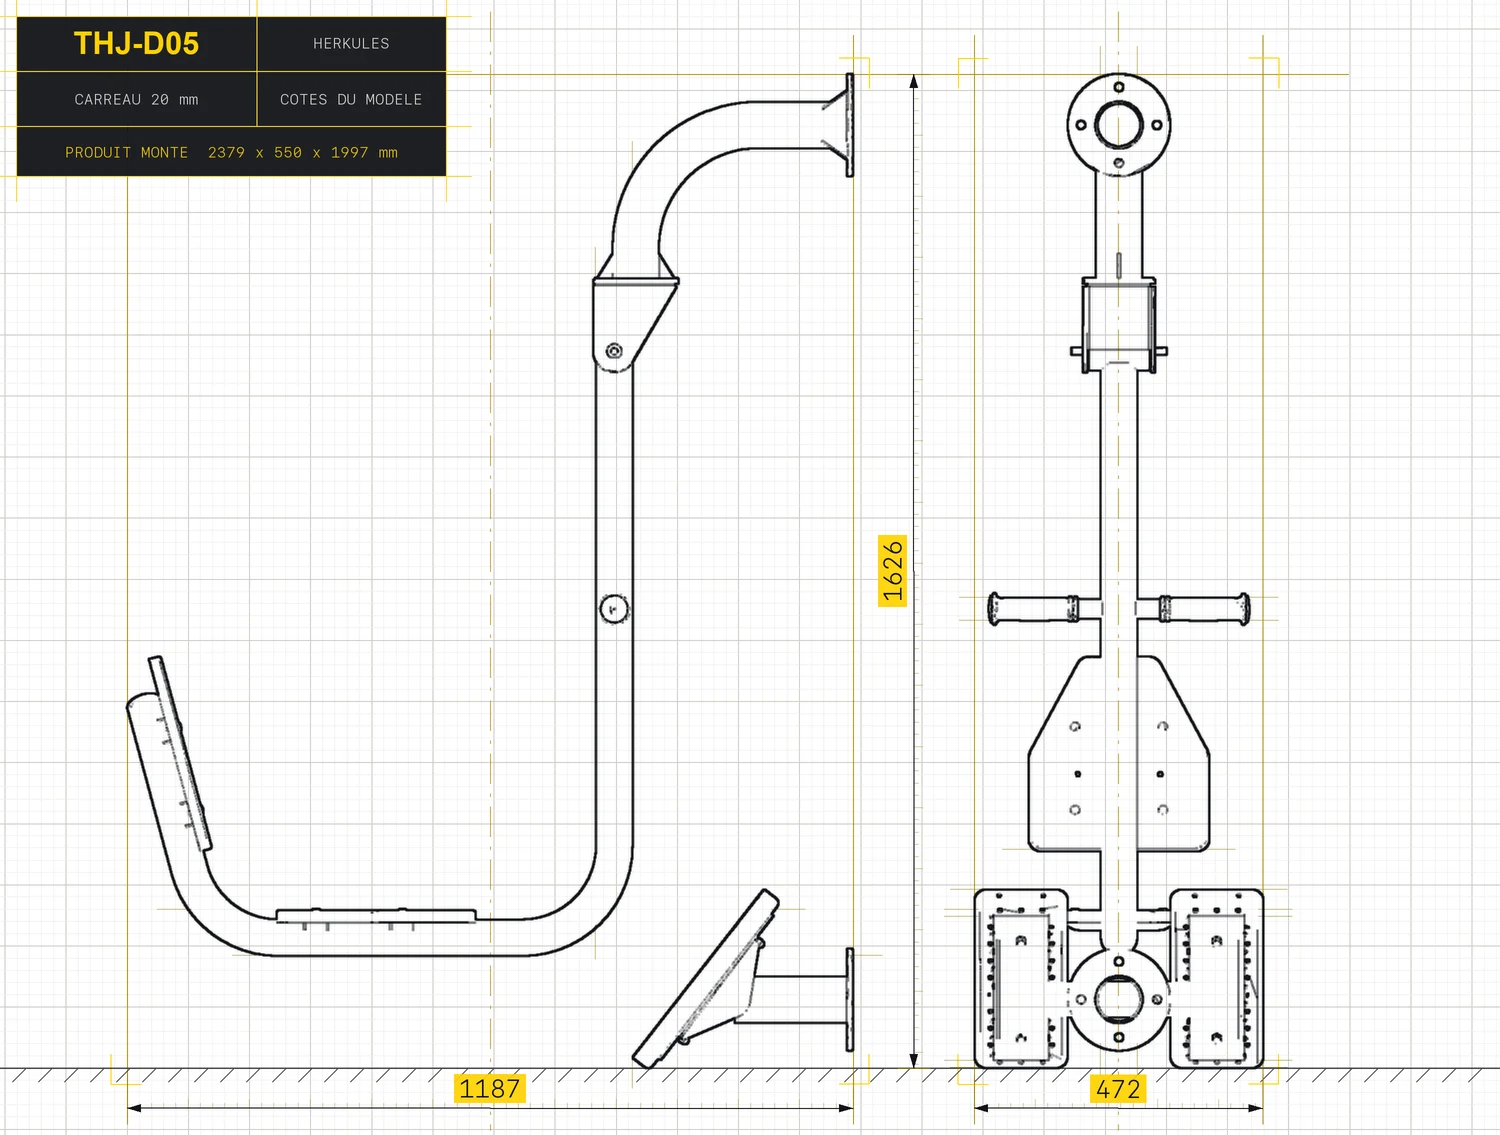Click the left foot plate in front view
Image resolution: width=1500 pixels, height=1135 pixels.
pyautogui.click(x=1022, y=979)
